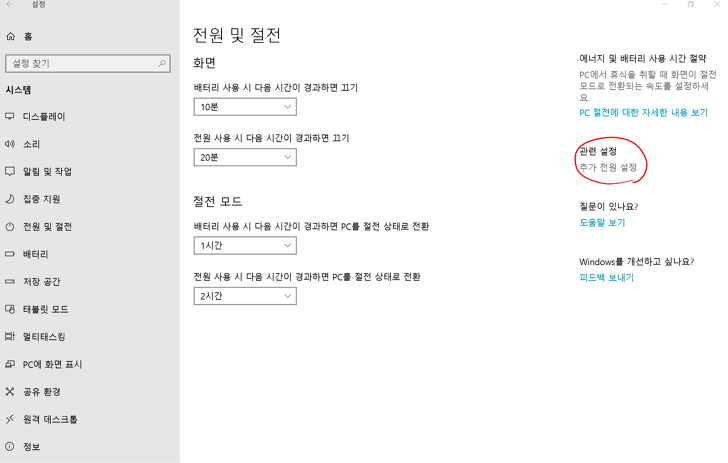Click the 추가 전원 설정 link
The width and height of the screenshot is (728, 463).
[x=608, y=167]
